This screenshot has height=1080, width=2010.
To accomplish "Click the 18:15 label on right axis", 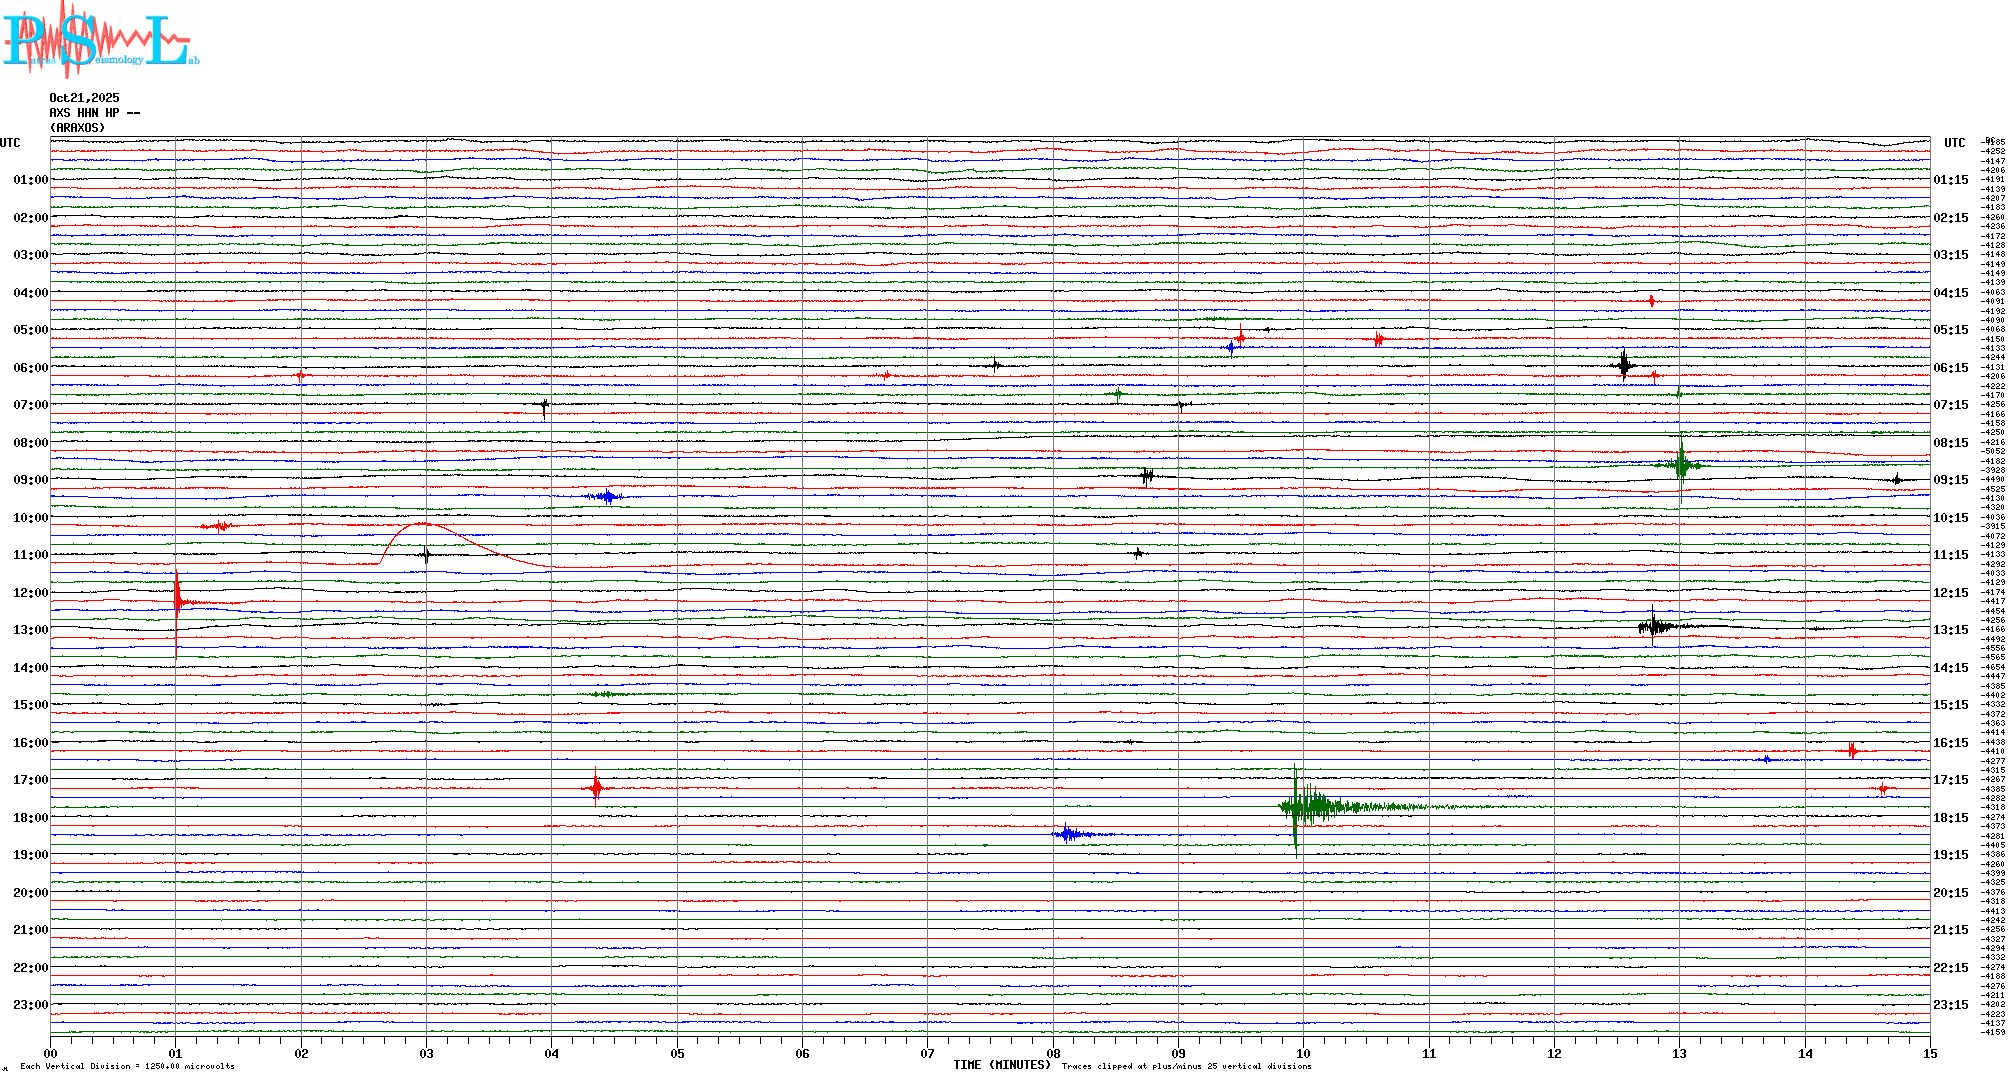I will 1950,818.
